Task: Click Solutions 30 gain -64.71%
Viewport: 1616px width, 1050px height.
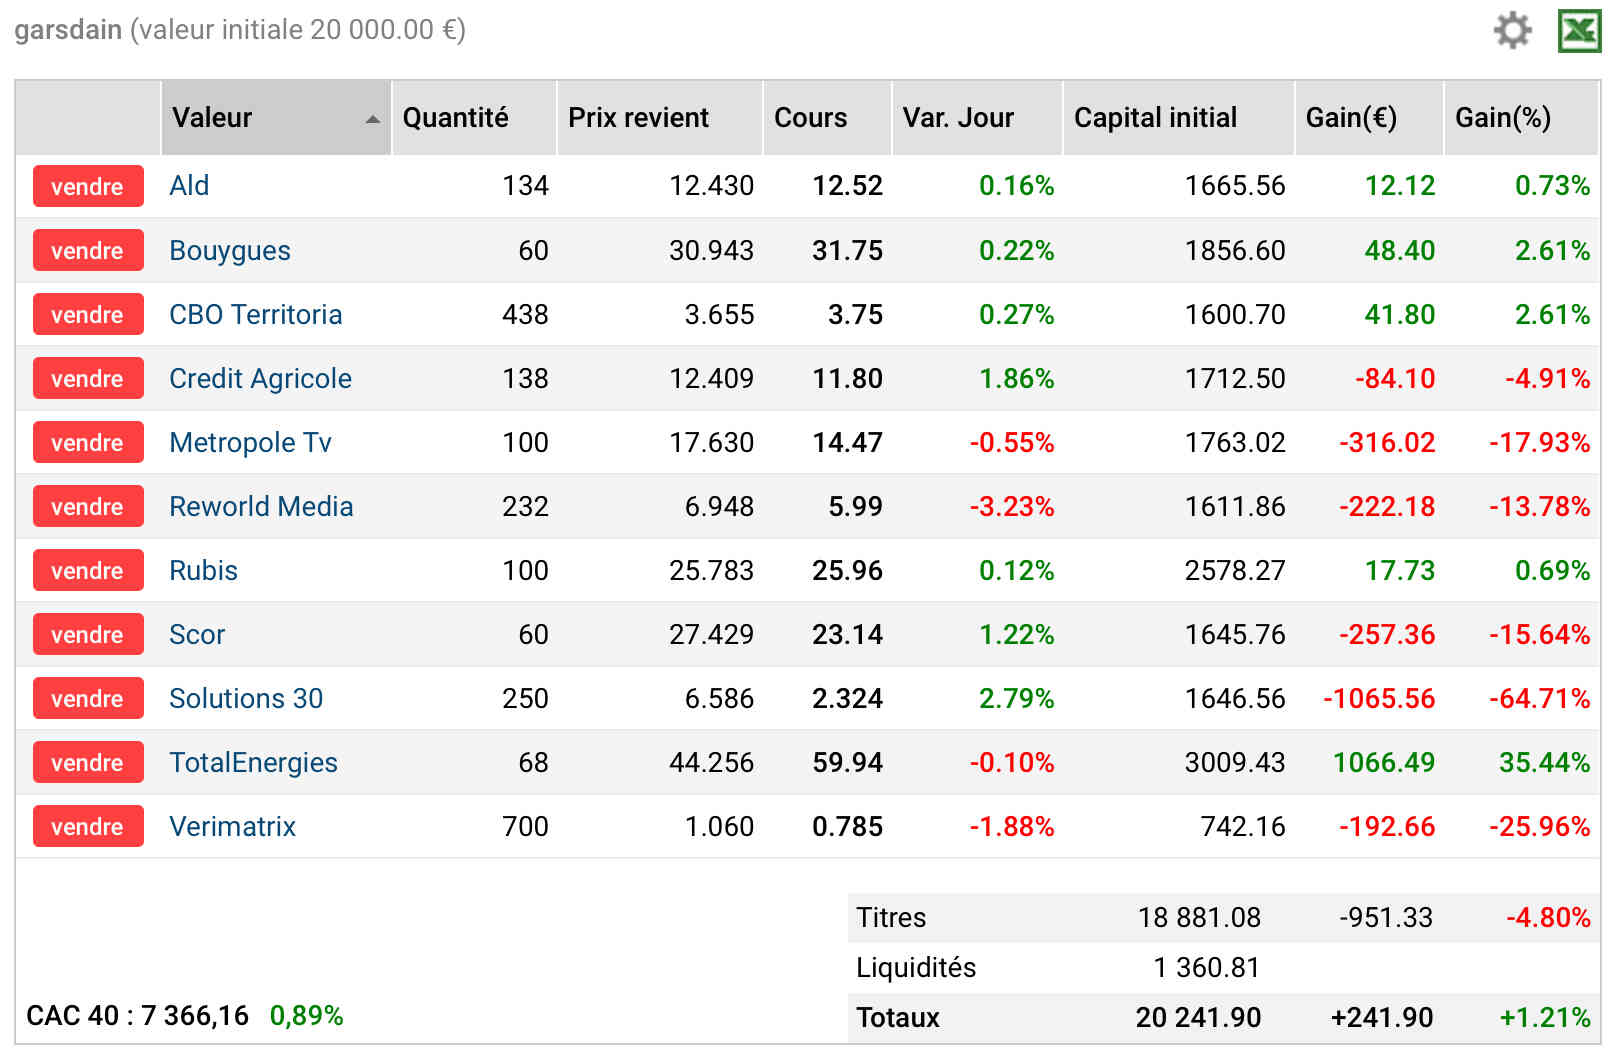Action: pyautogui.click(x=1539, y=698)
